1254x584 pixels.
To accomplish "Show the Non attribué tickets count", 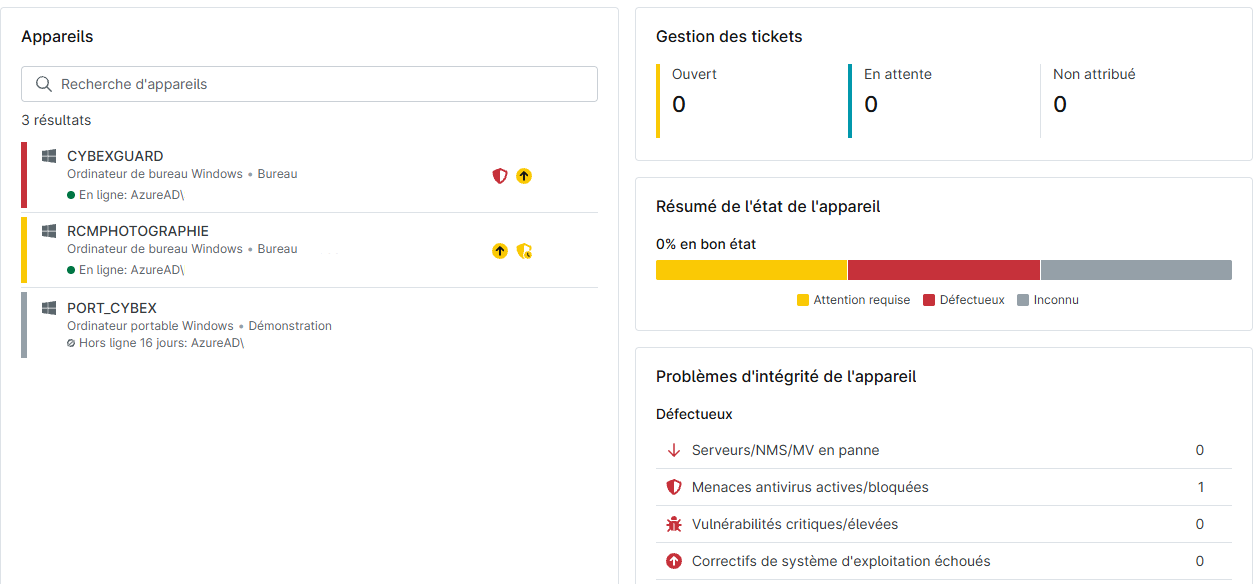I will 1060,104.
